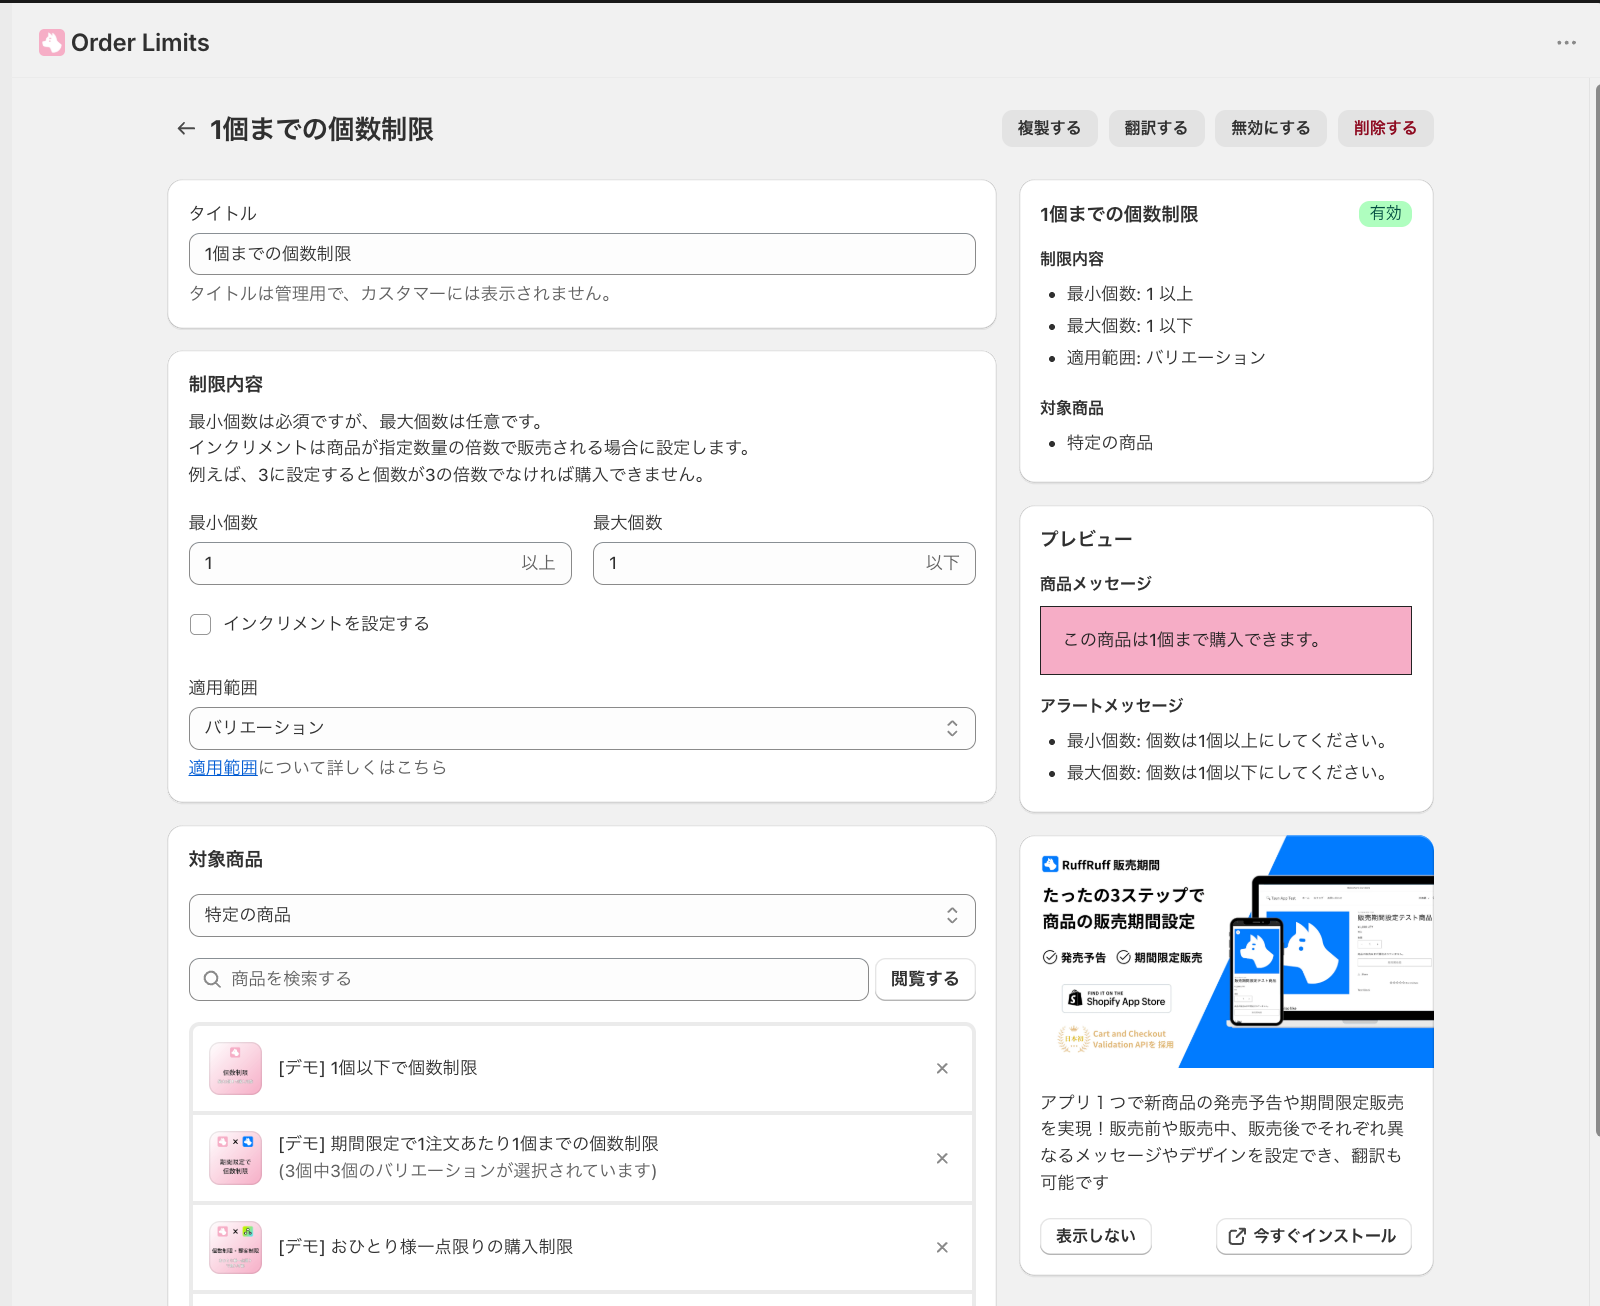Click product name [デモ] 1個以下で個数制限

click(378, 1068)
